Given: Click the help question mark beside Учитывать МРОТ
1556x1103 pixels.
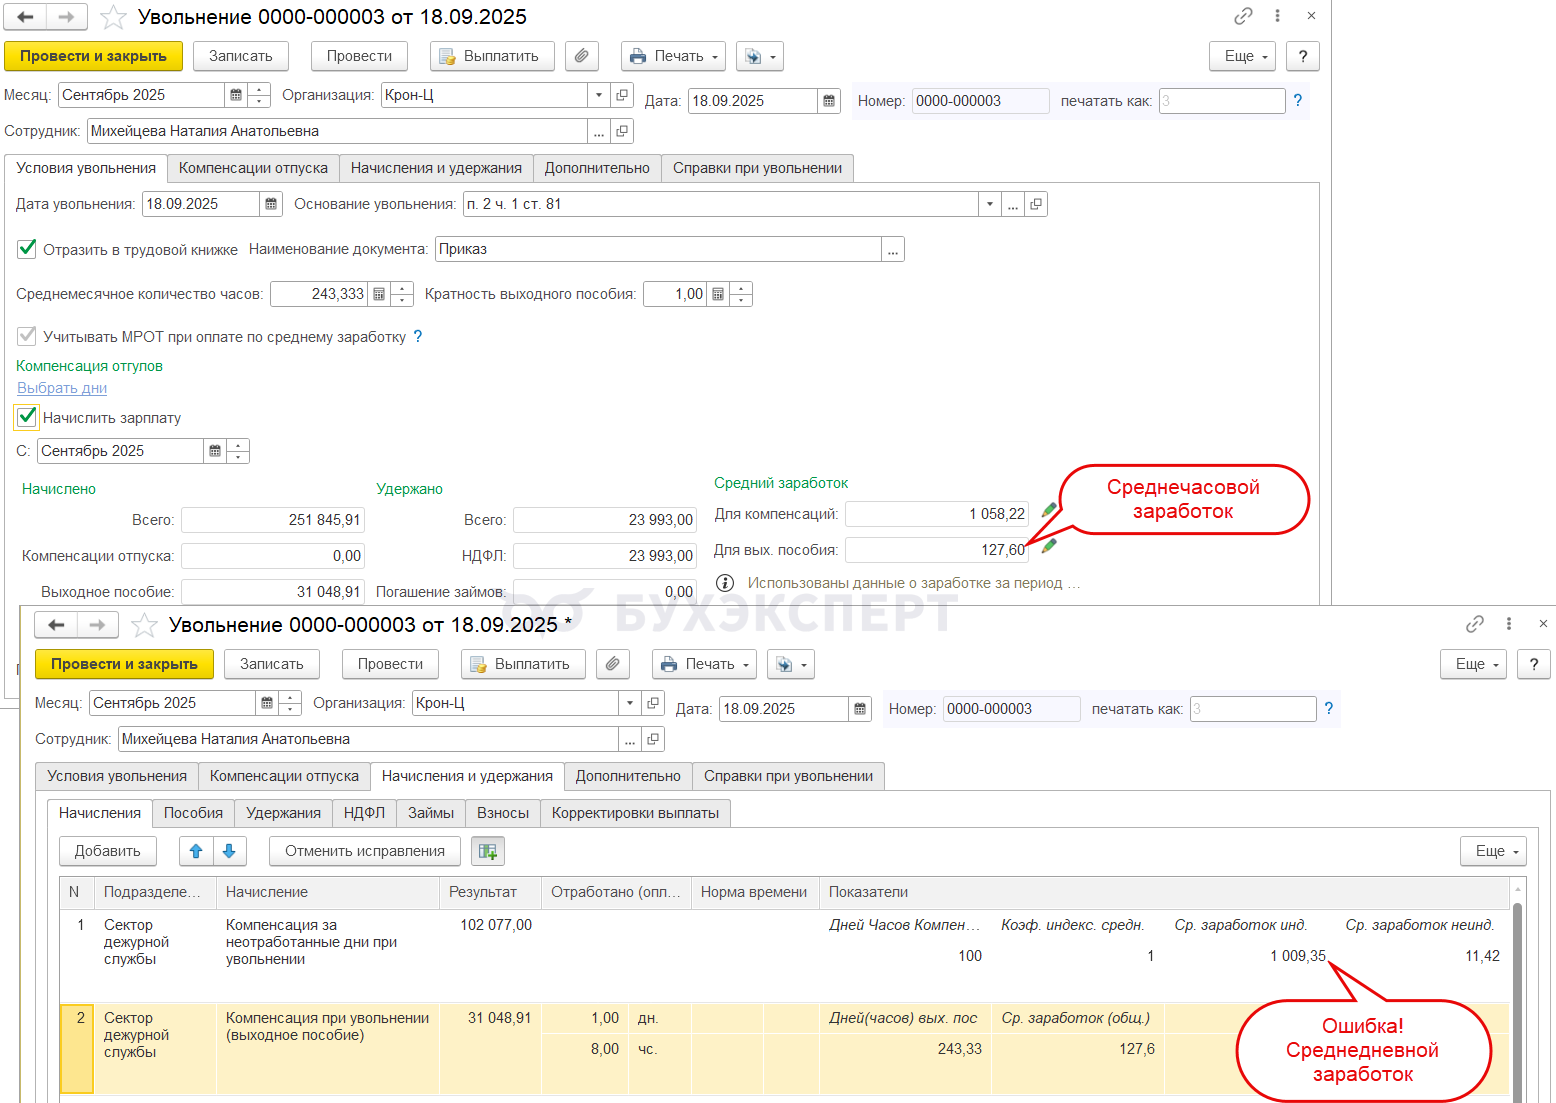Looking at the screenshot, I should pos(418,337).
